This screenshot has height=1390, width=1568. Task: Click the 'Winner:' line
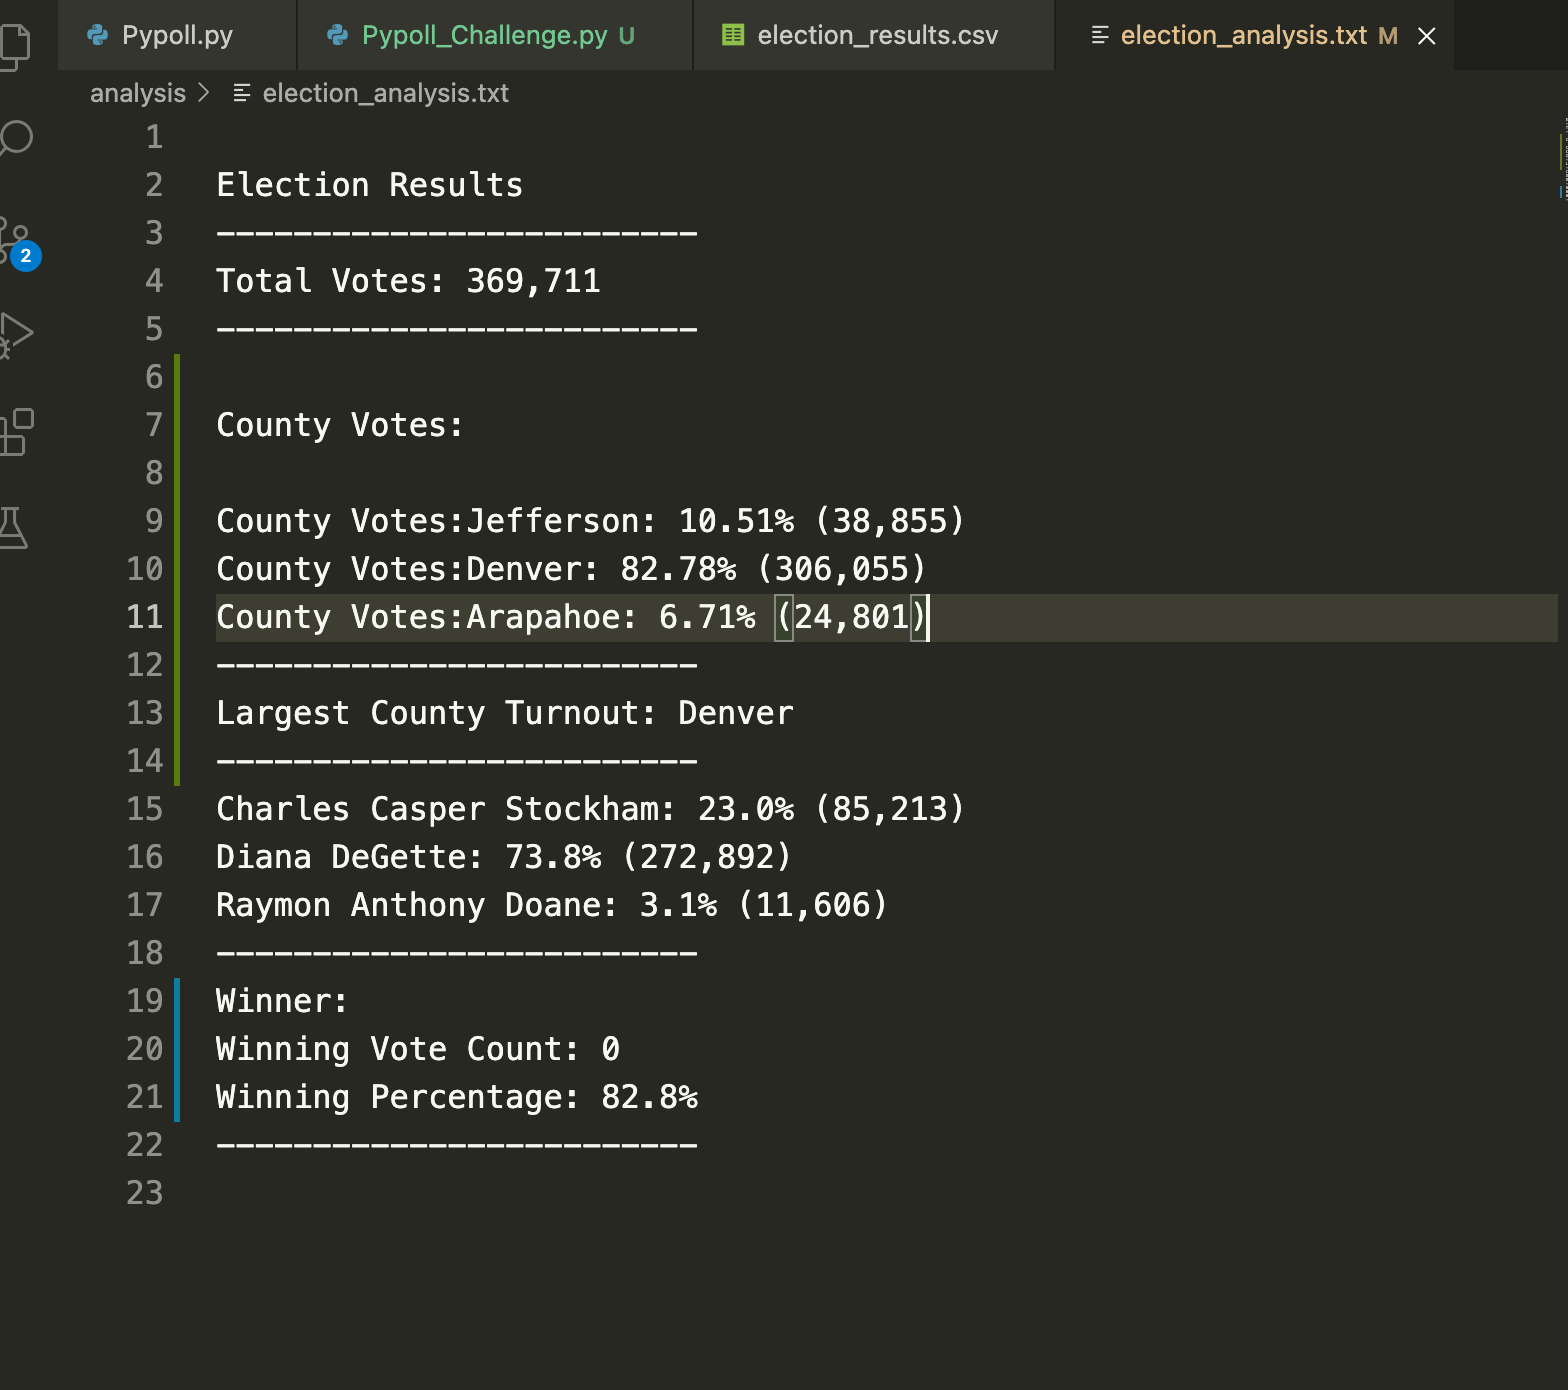282,1001
